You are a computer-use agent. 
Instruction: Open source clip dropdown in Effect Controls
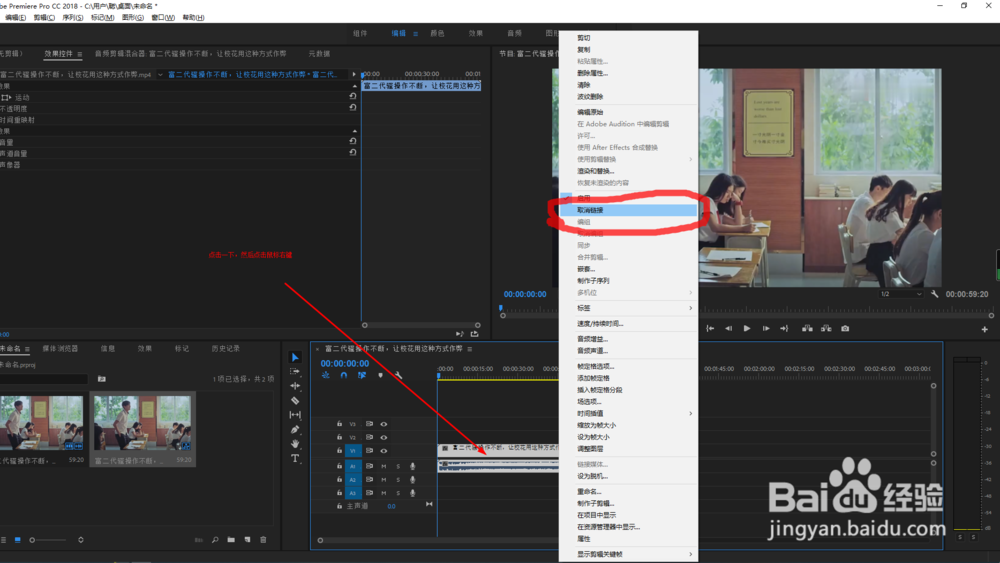coord(160,75)
